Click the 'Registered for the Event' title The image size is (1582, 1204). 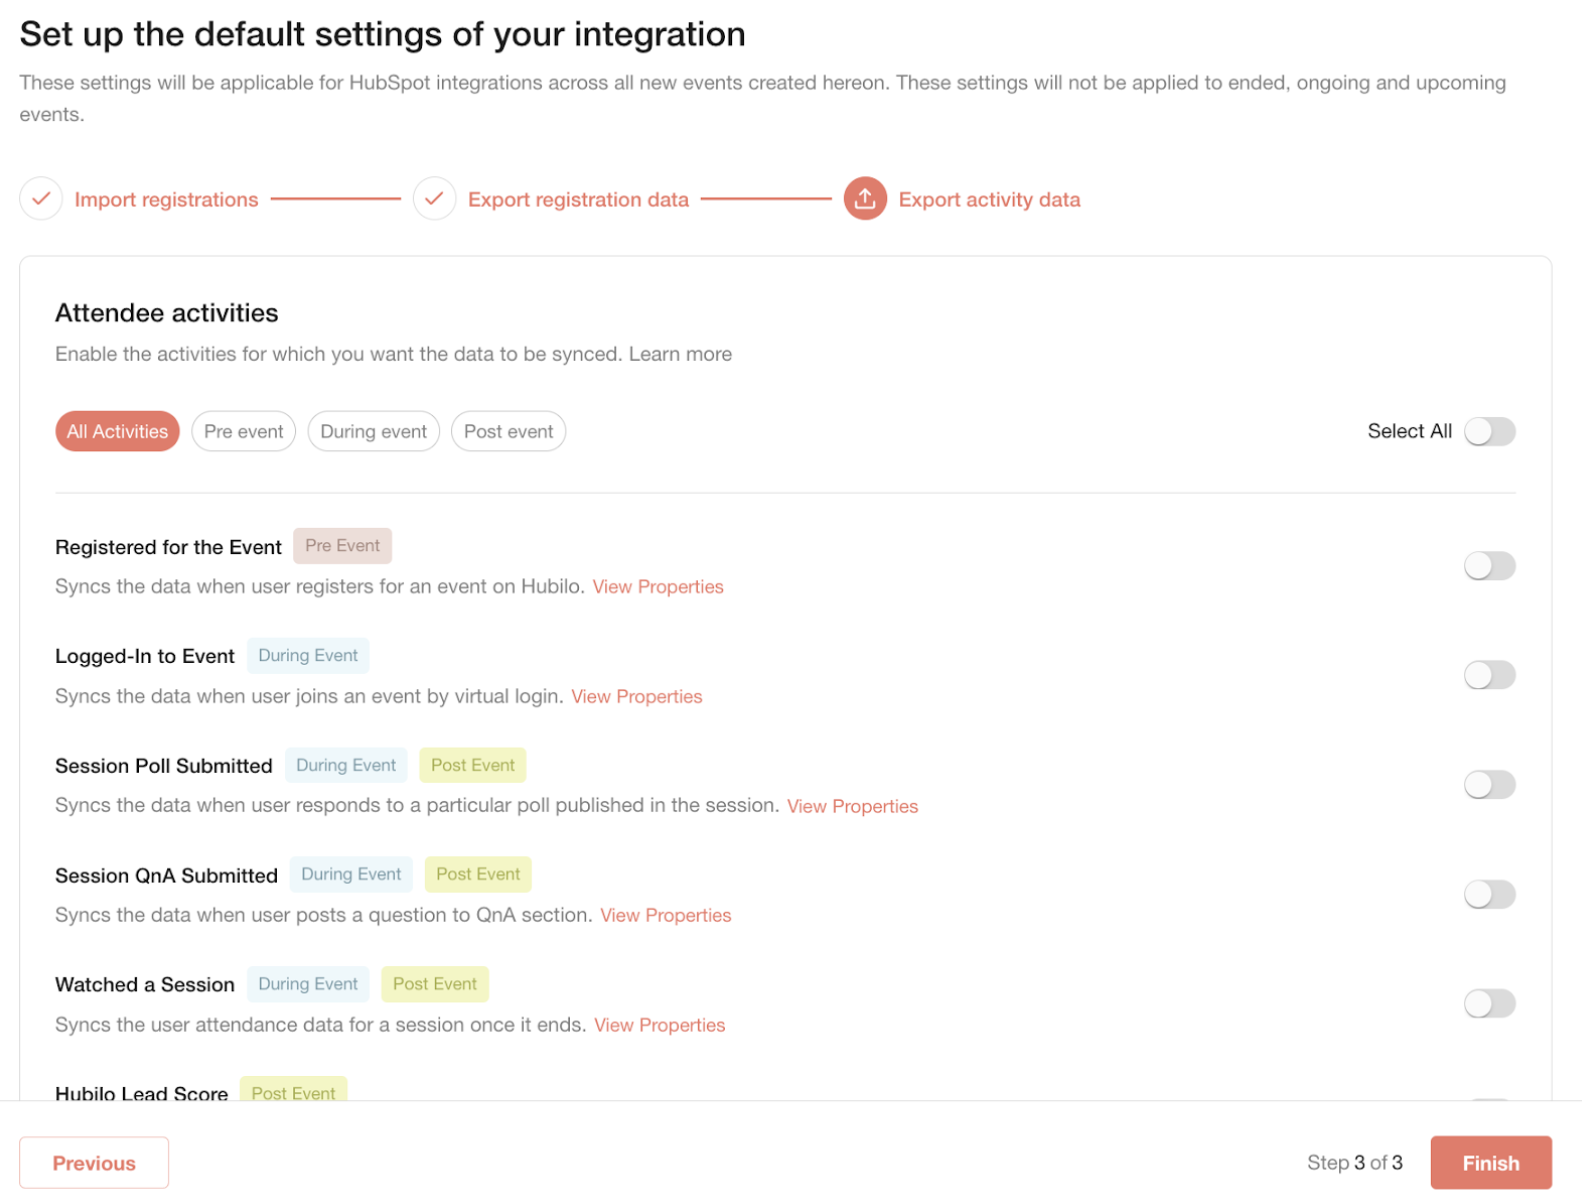[x=168, y=548]
